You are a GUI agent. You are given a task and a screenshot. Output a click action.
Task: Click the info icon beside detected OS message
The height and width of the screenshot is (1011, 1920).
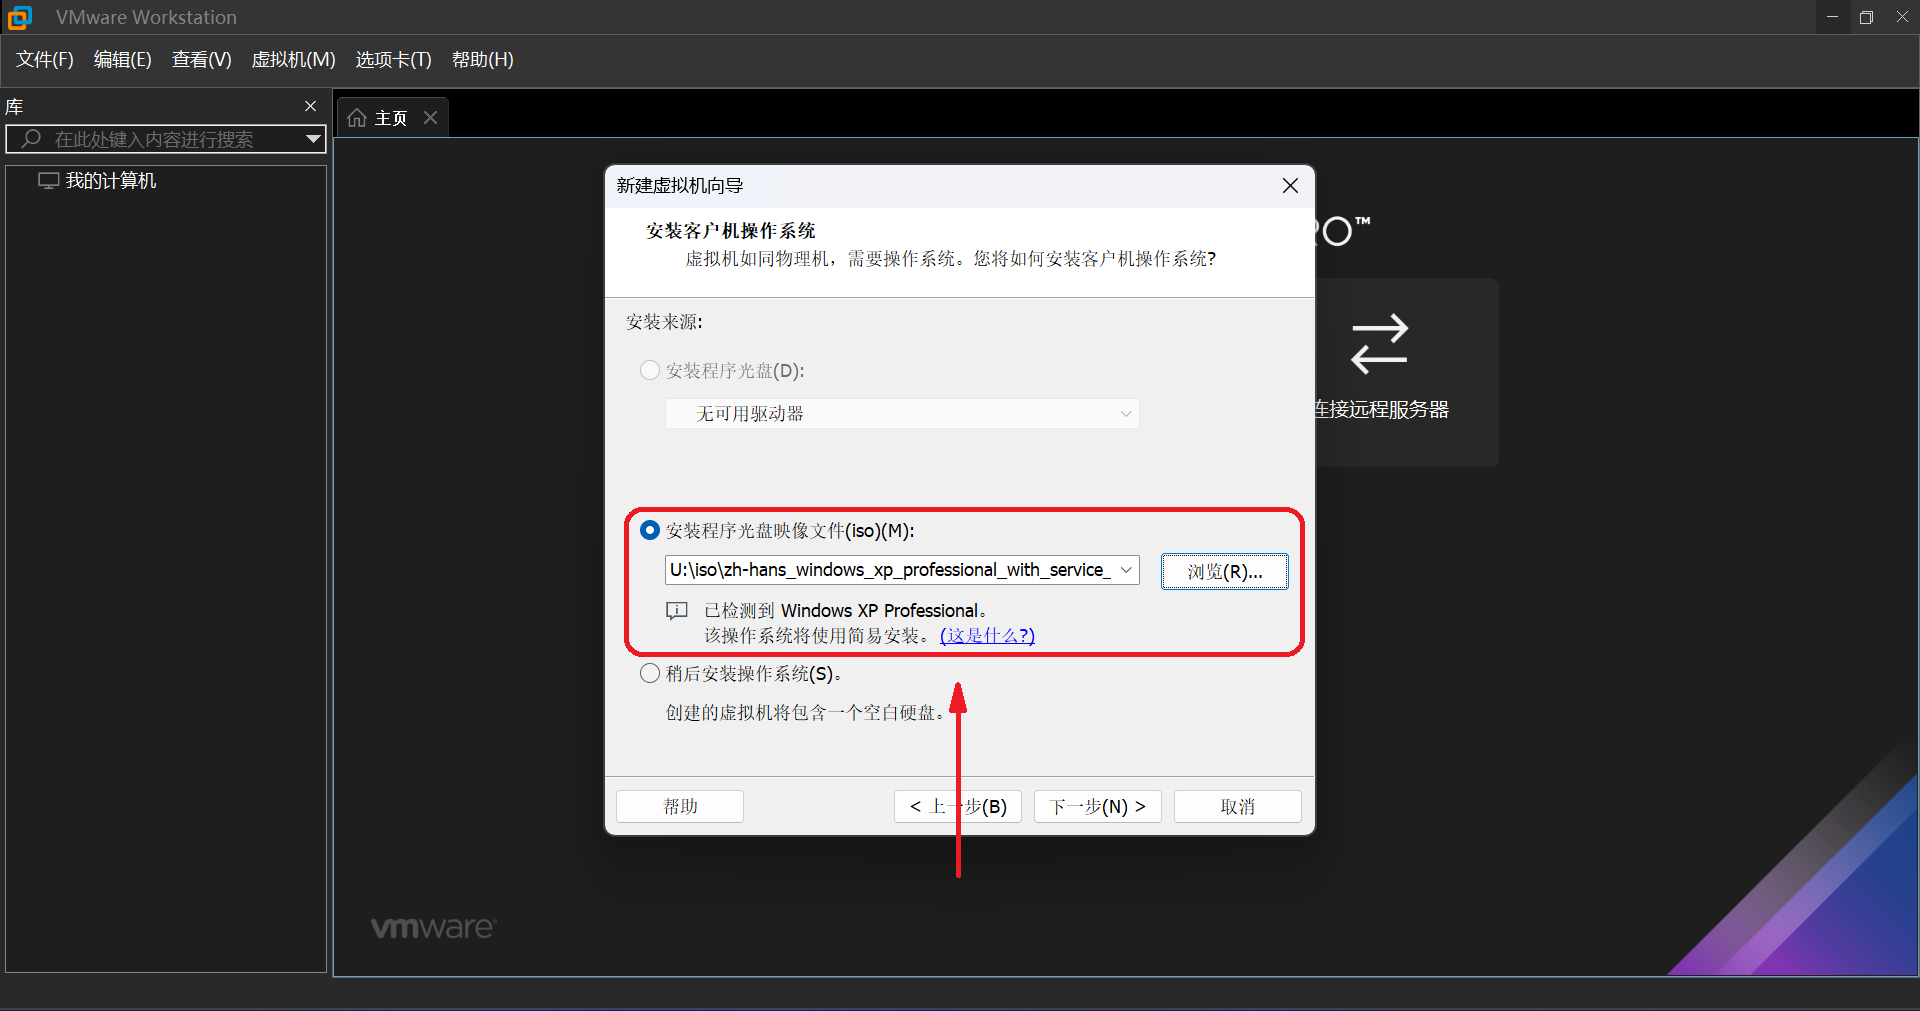[x=677, y=611]
